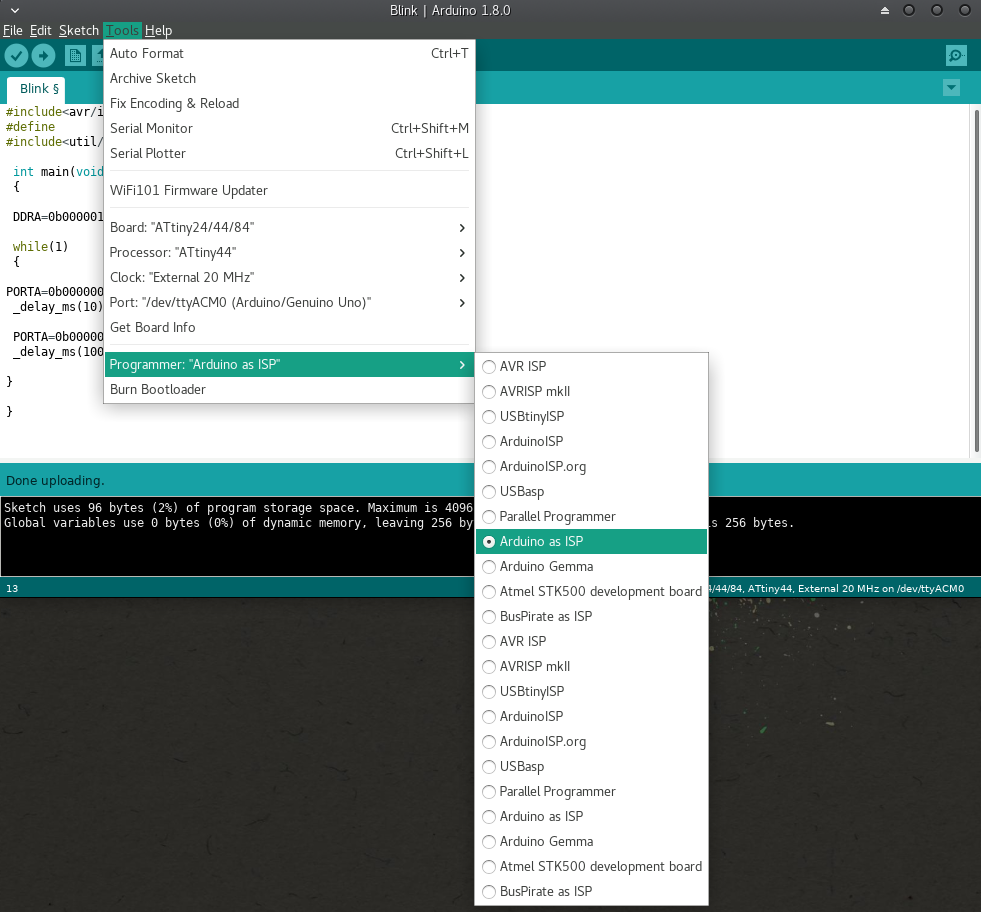Select the upper ArduinoISP.org radio option

coord(591,466)
